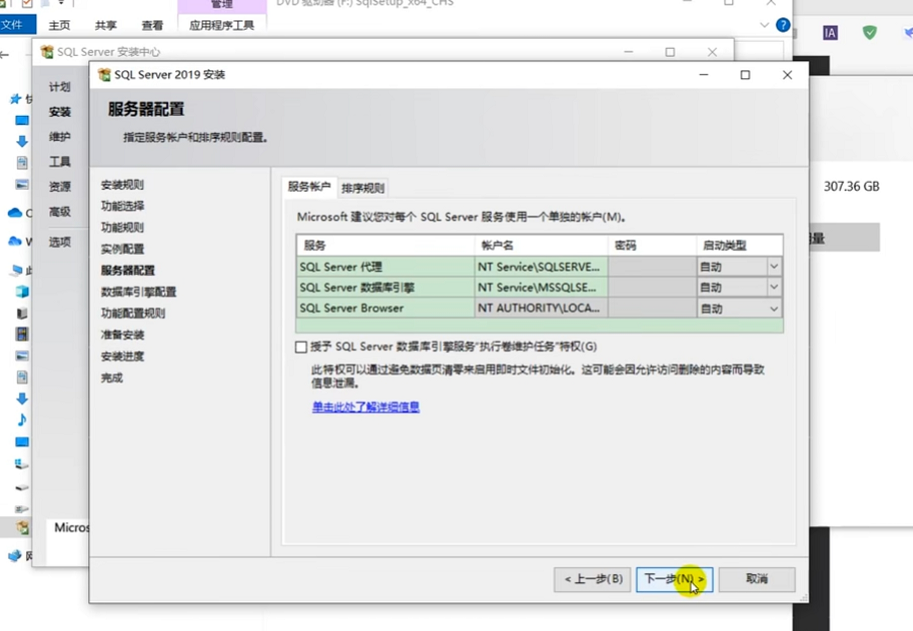The image size is (913, 631).
Task: Enable the 执行卷维护任务 privilege checkbox
Action: pos(301,347)
